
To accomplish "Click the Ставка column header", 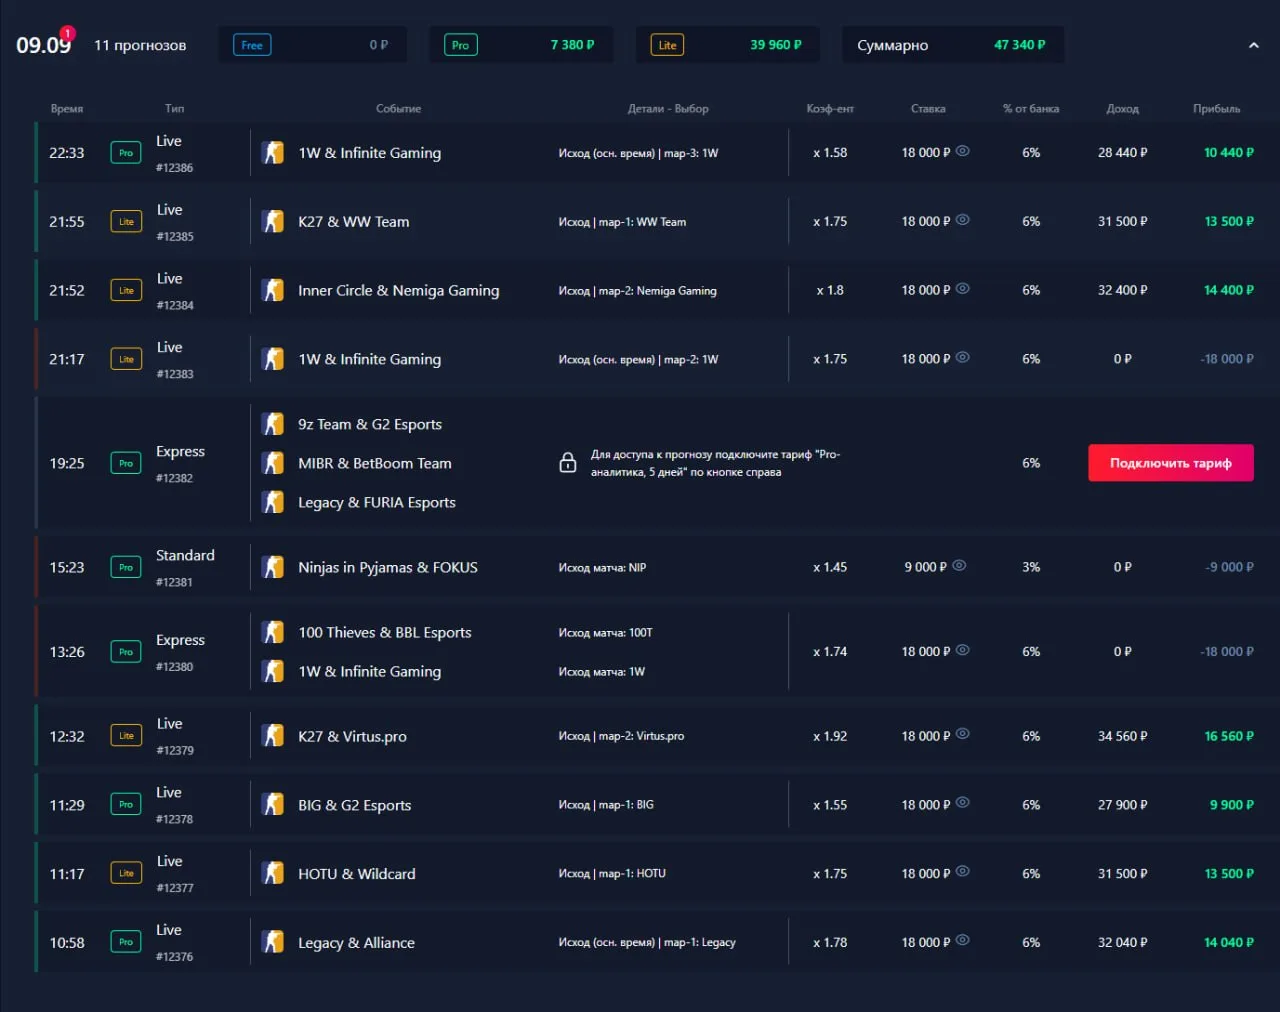I will (x=928, y=109).
